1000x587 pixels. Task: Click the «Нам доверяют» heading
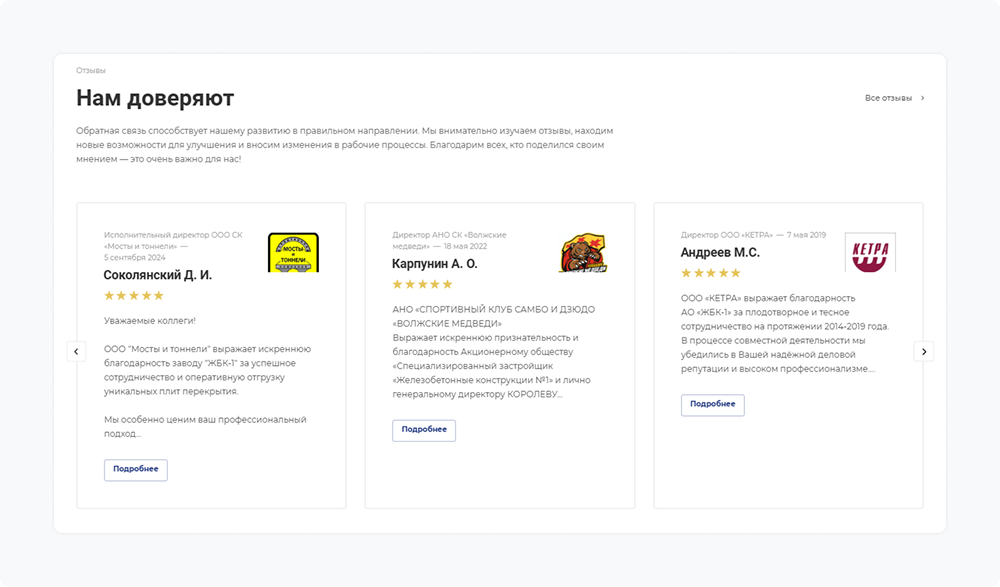click(x=155, y=98)
